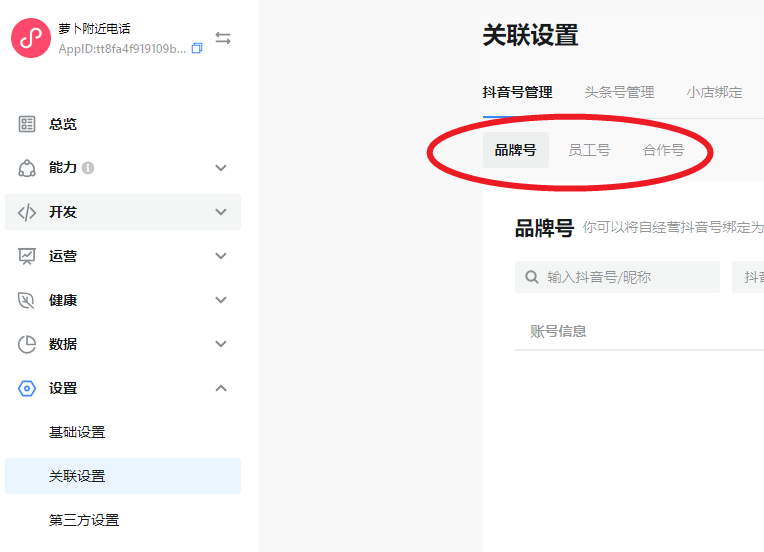Click the info icon beside 能力
This screenshot has height=552, width=764.
[x=88, y=168]
